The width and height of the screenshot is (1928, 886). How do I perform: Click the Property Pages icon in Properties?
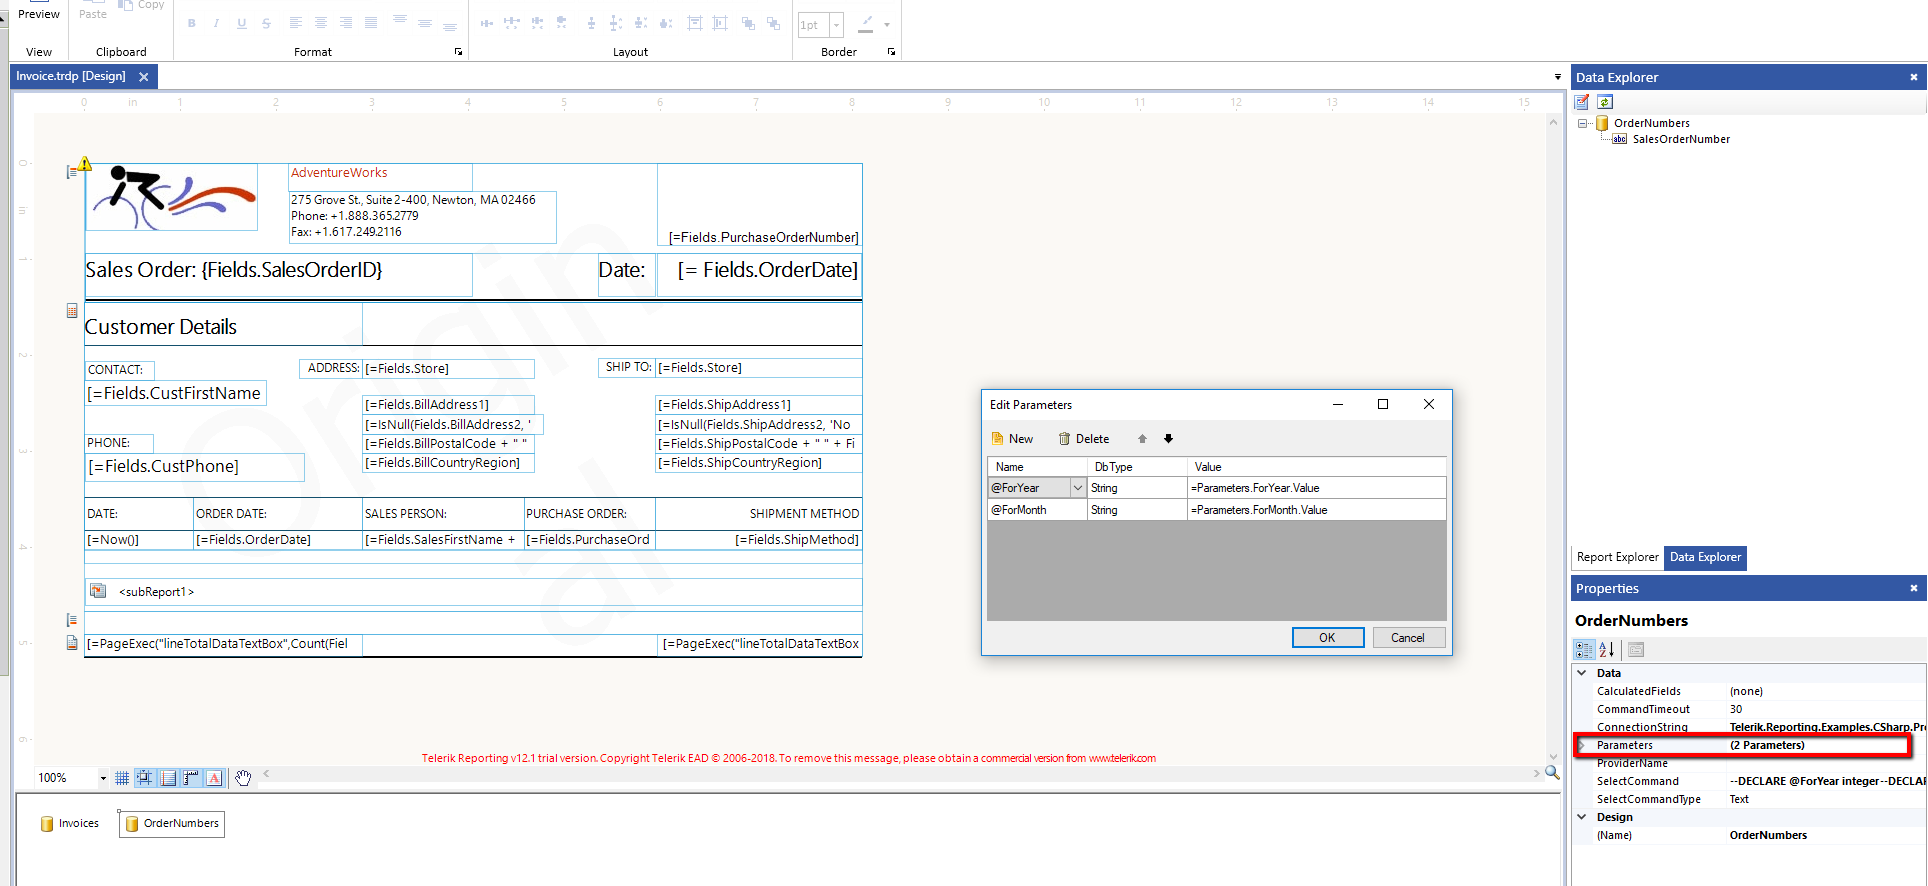(x=1636, y=650)
